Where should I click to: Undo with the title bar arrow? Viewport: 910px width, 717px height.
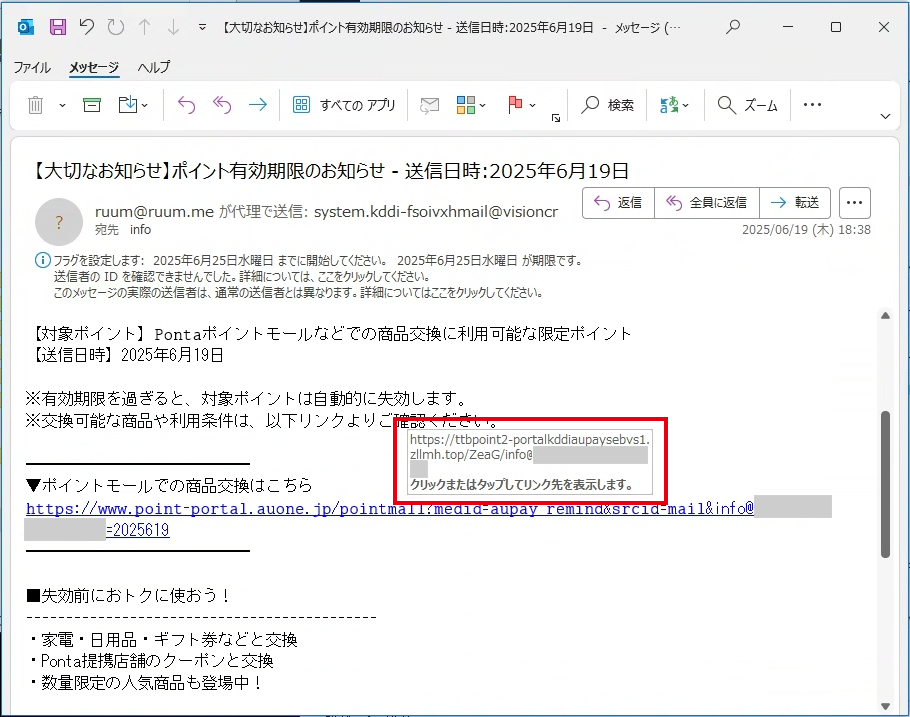tap(86, 27)
